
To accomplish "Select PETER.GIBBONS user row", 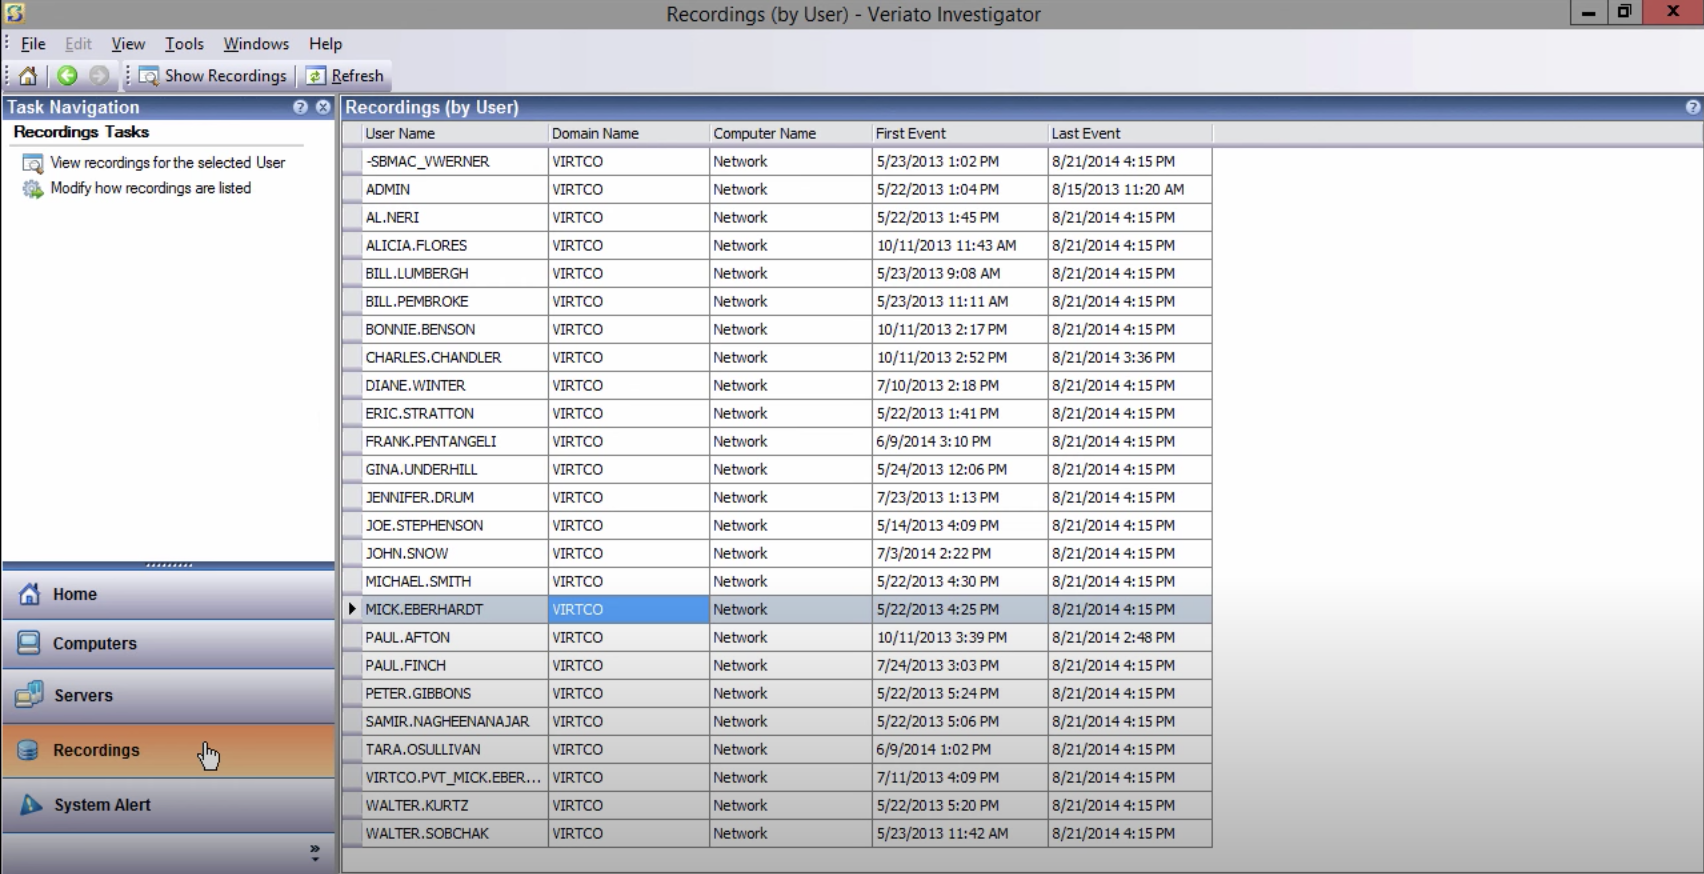I will click(x=777, y=693).
